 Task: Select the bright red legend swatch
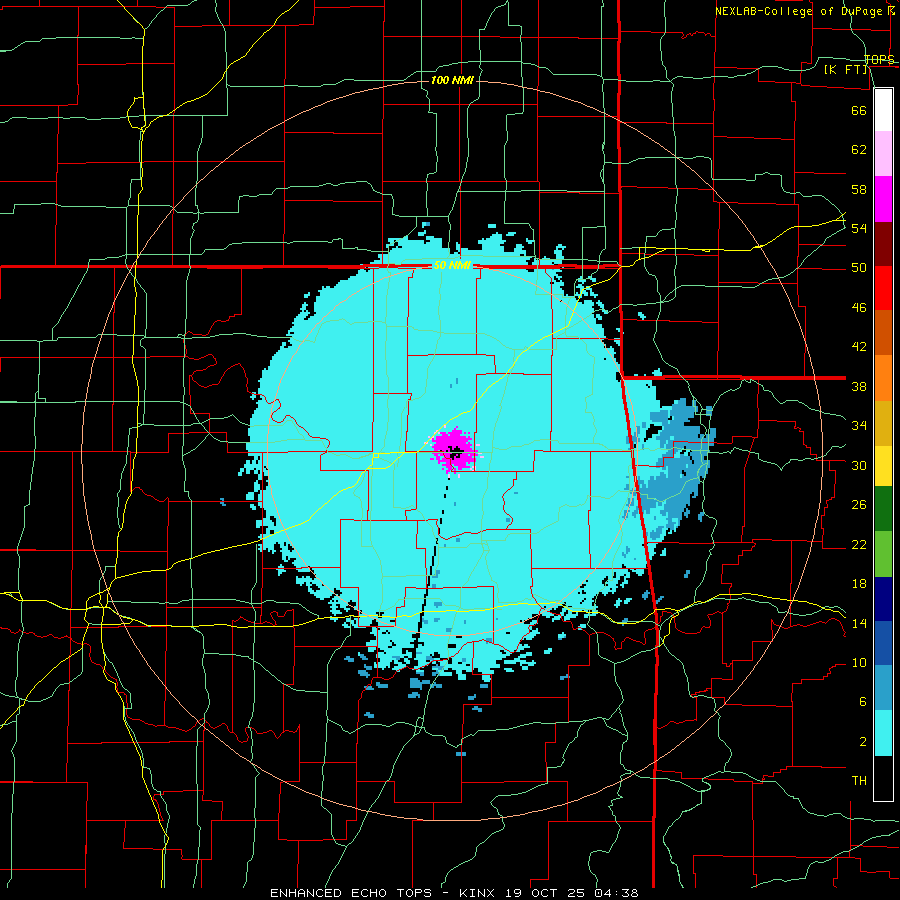point(883,288)
